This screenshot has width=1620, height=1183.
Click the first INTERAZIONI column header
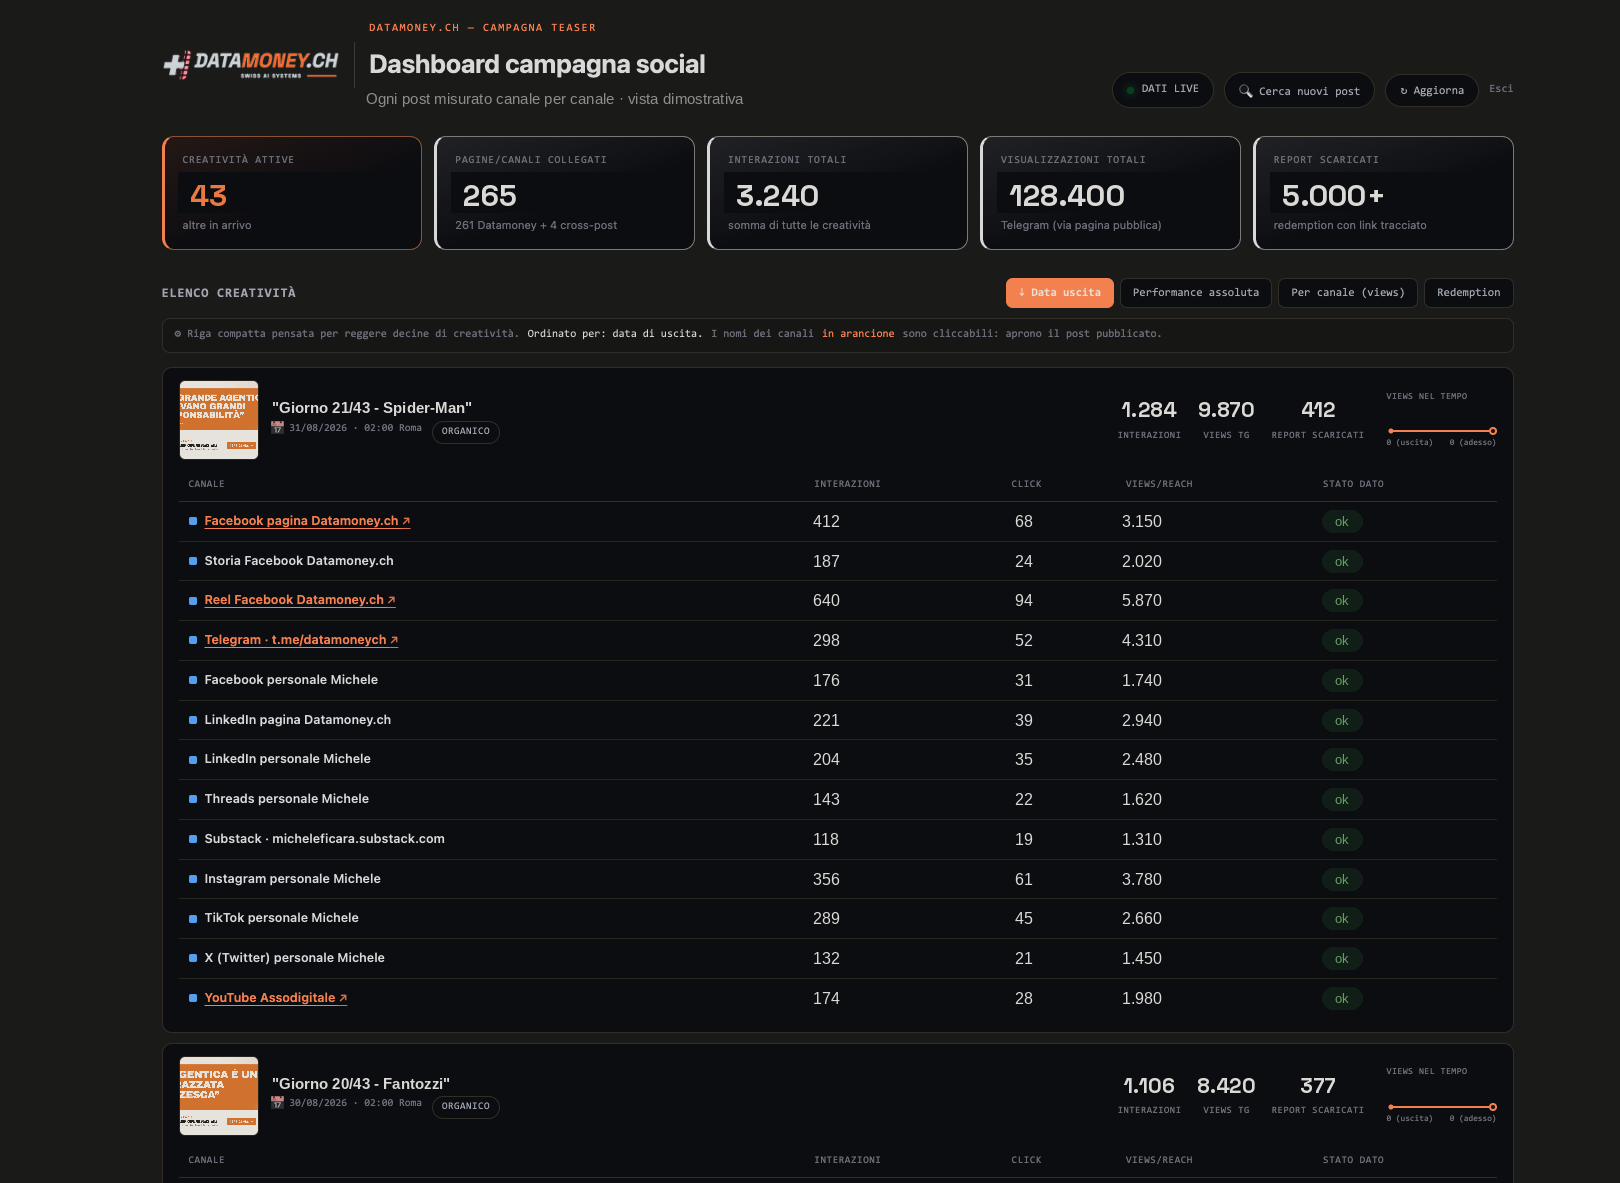click(x=848, y=484)
